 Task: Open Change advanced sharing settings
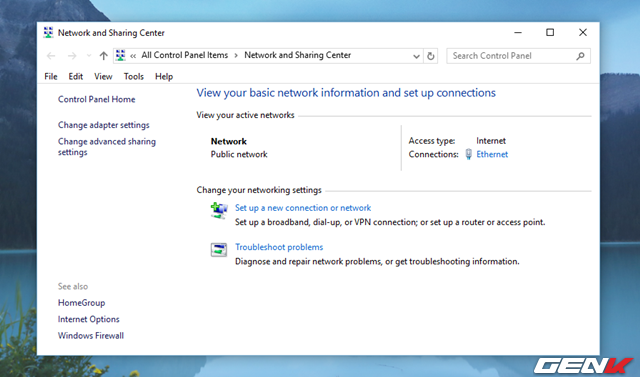coord(107,147)
